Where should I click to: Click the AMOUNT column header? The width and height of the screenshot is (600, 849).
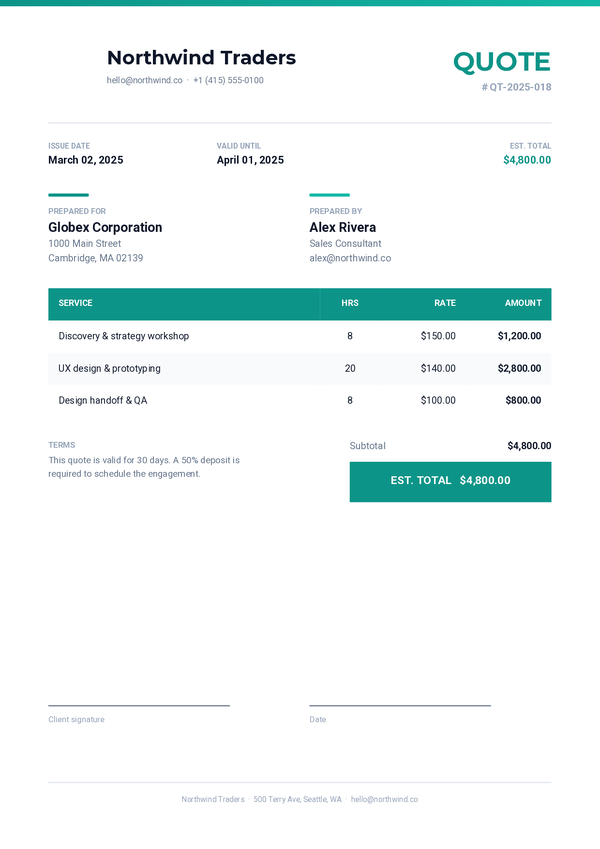tap(523, 303)
